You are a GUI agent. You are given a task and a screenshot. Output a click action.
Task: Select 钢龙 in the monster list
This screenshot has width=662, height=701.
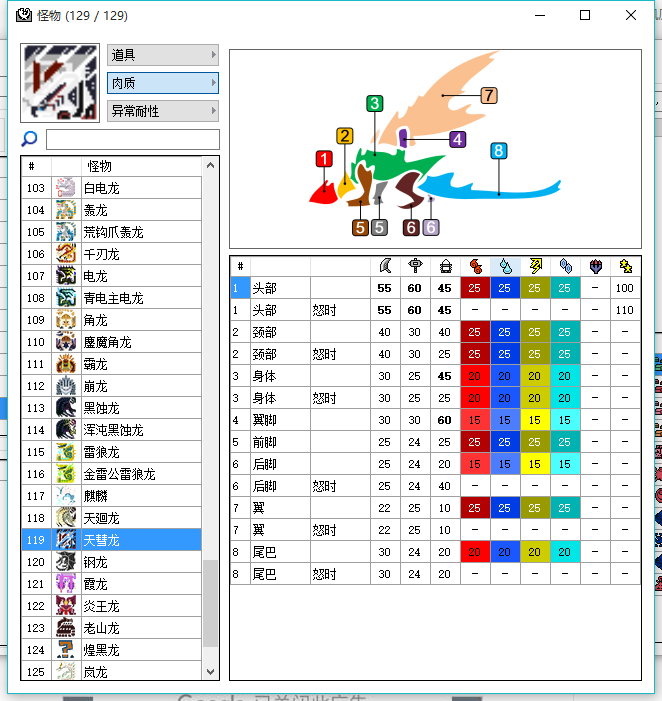(111, 562)
